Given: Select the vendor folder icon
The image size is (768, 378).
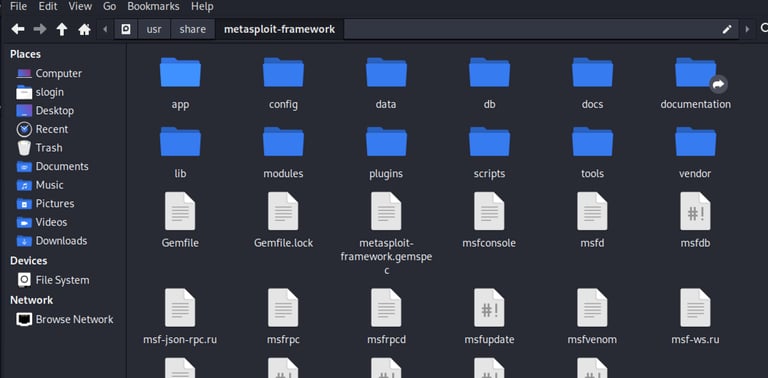Looking at the screenshot, I should pyautogui.click(x=696, y=142).
